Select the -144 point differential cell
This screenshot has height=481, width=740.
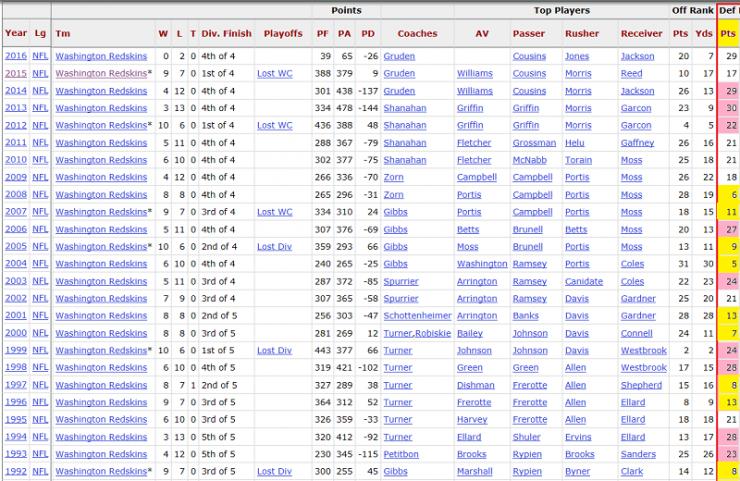[368, 108]
